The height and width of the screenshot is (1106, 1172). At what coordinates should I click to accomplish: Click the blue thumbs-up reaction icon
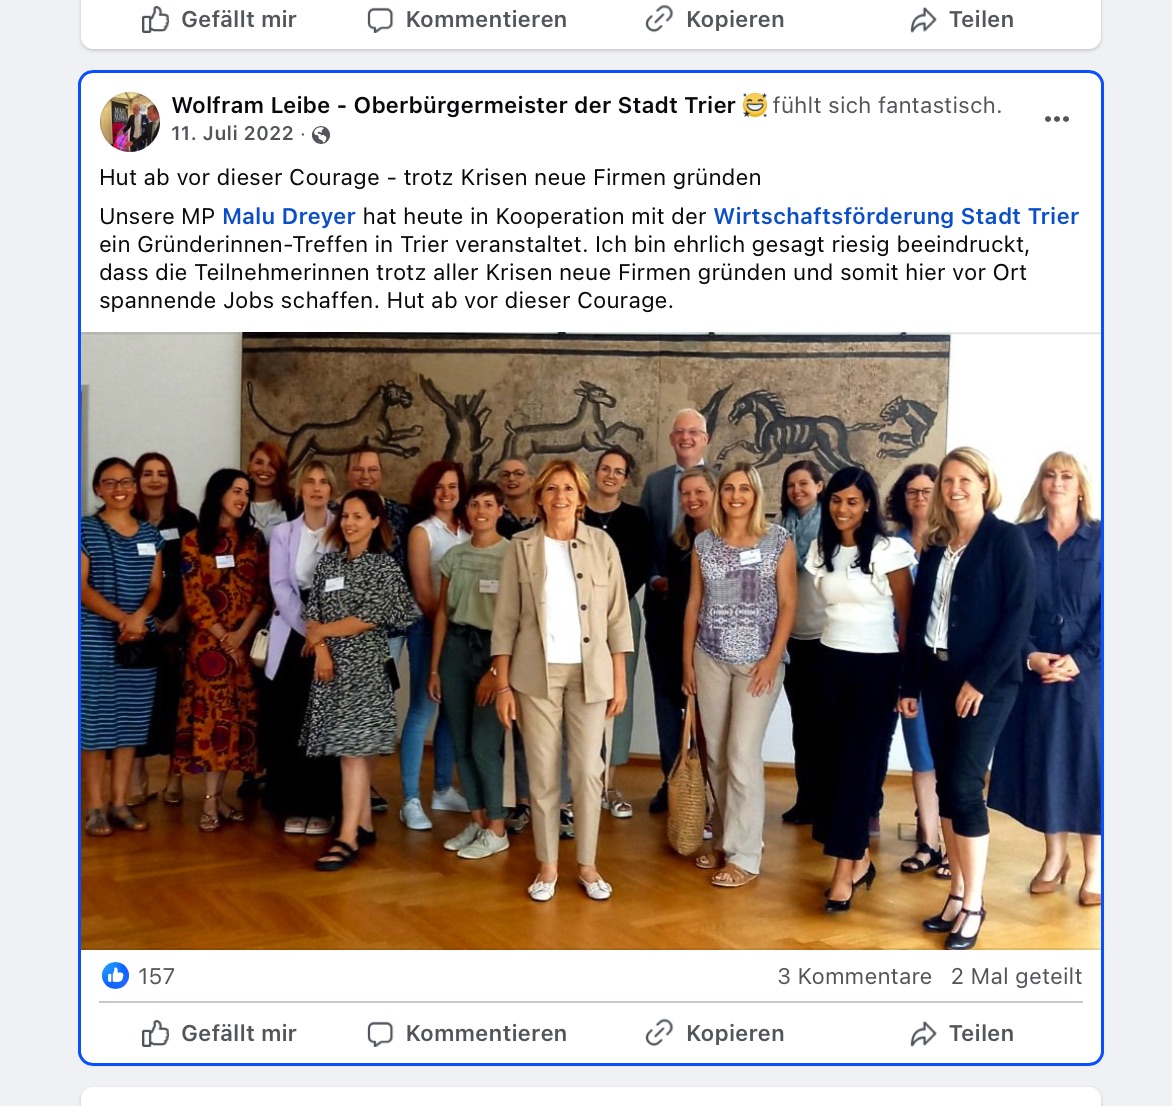click(x=115, y=975)
